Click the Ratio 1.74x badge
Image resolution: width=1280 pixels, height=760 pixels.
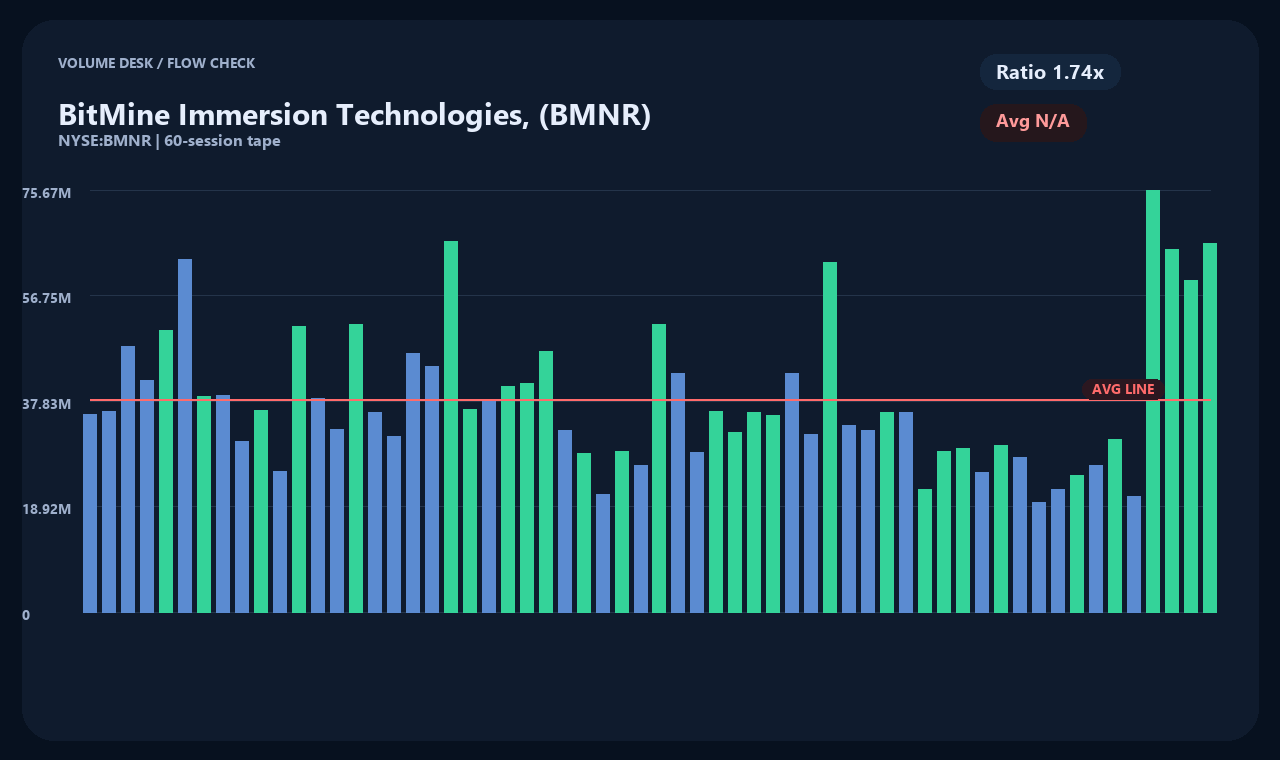(x=1050, y=72)
